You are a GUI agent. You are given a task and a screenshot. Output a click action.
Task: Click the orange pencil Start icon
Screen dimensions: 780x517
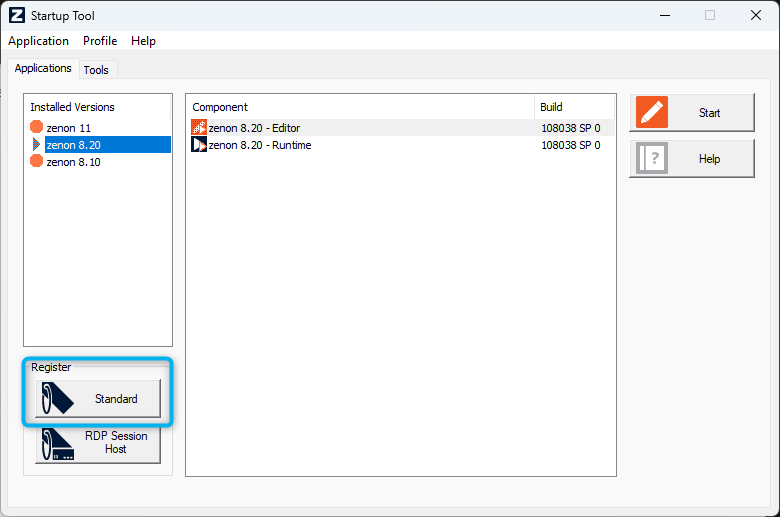coord(652,112)
